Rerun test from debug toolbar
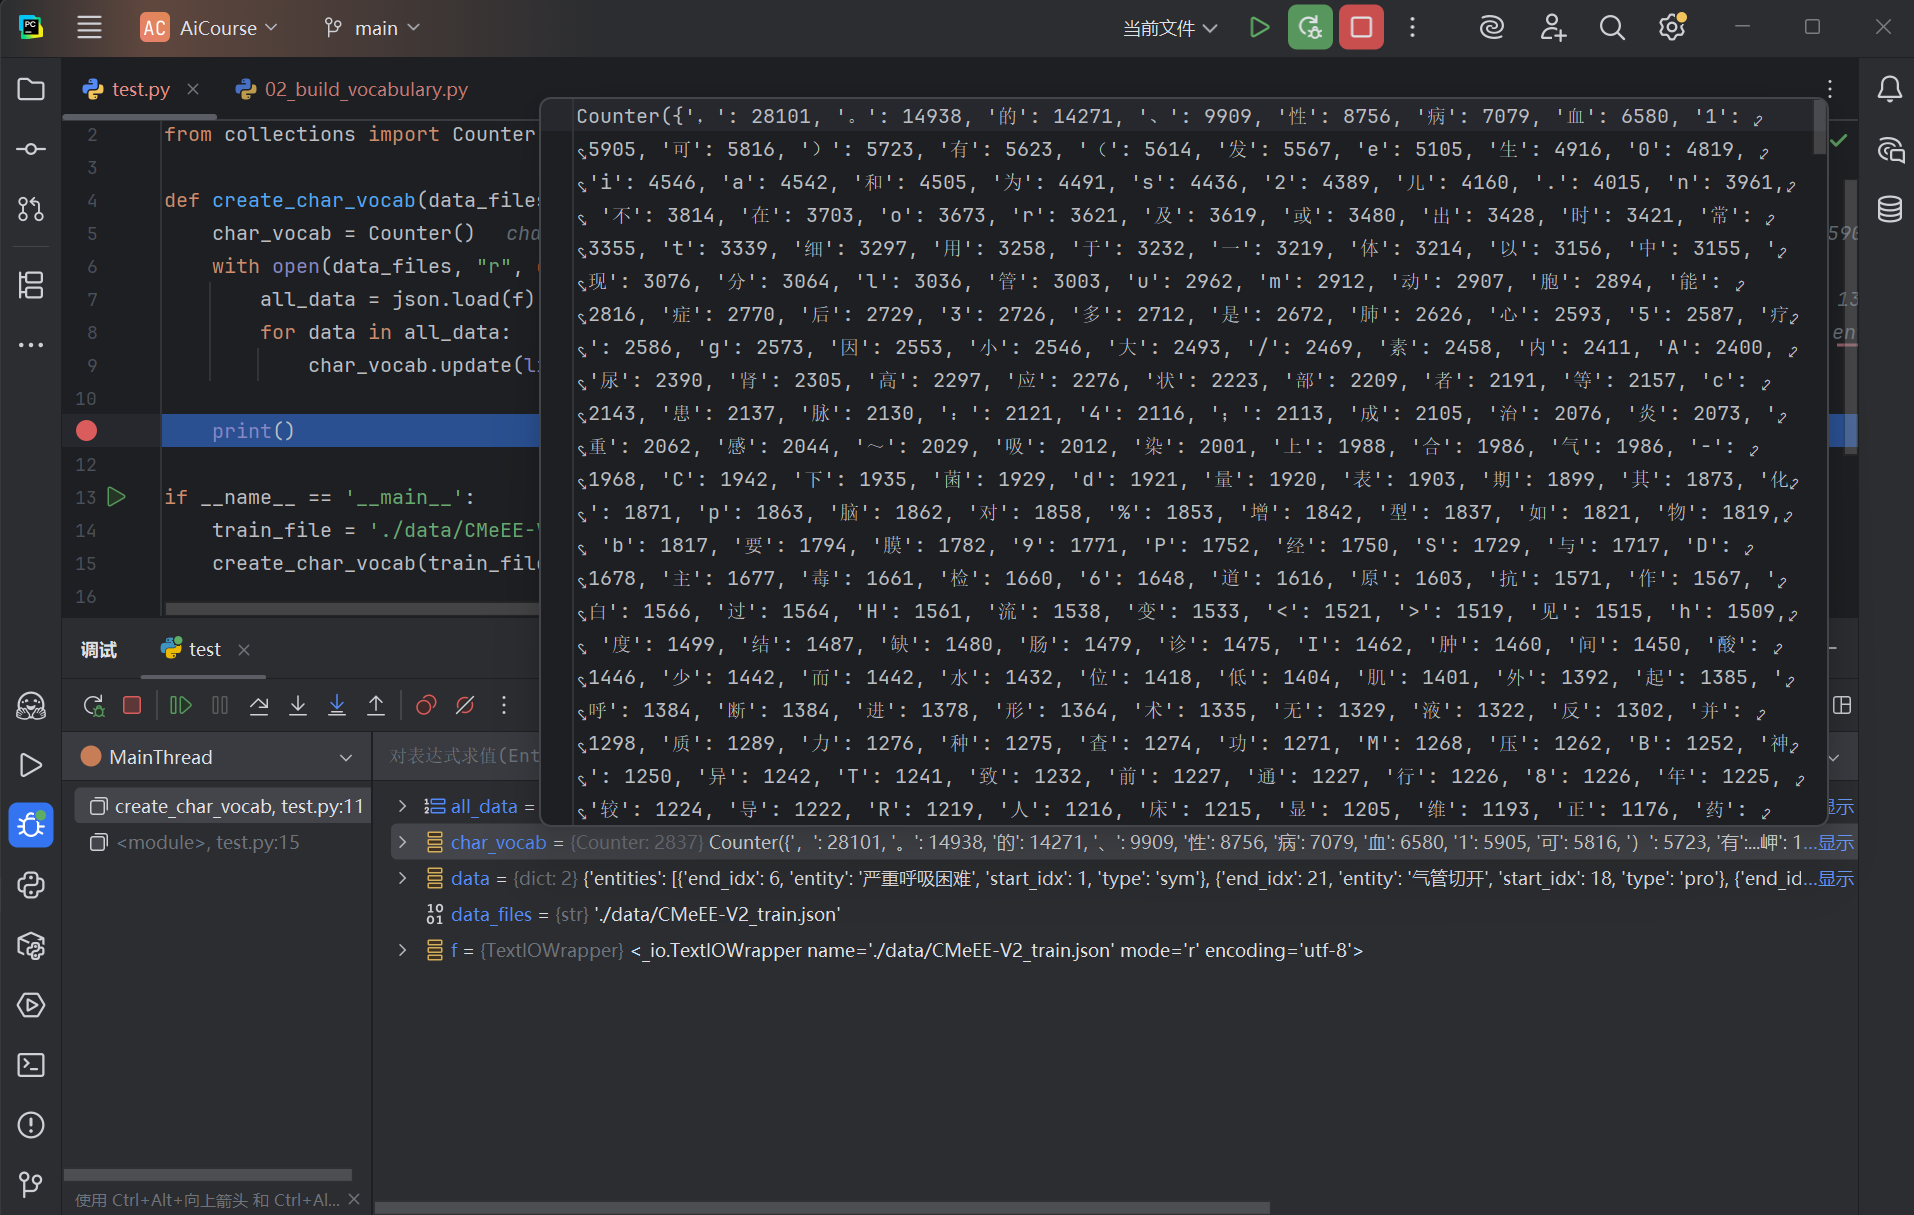1914x1215 pixels. click(x=94, y=706)
